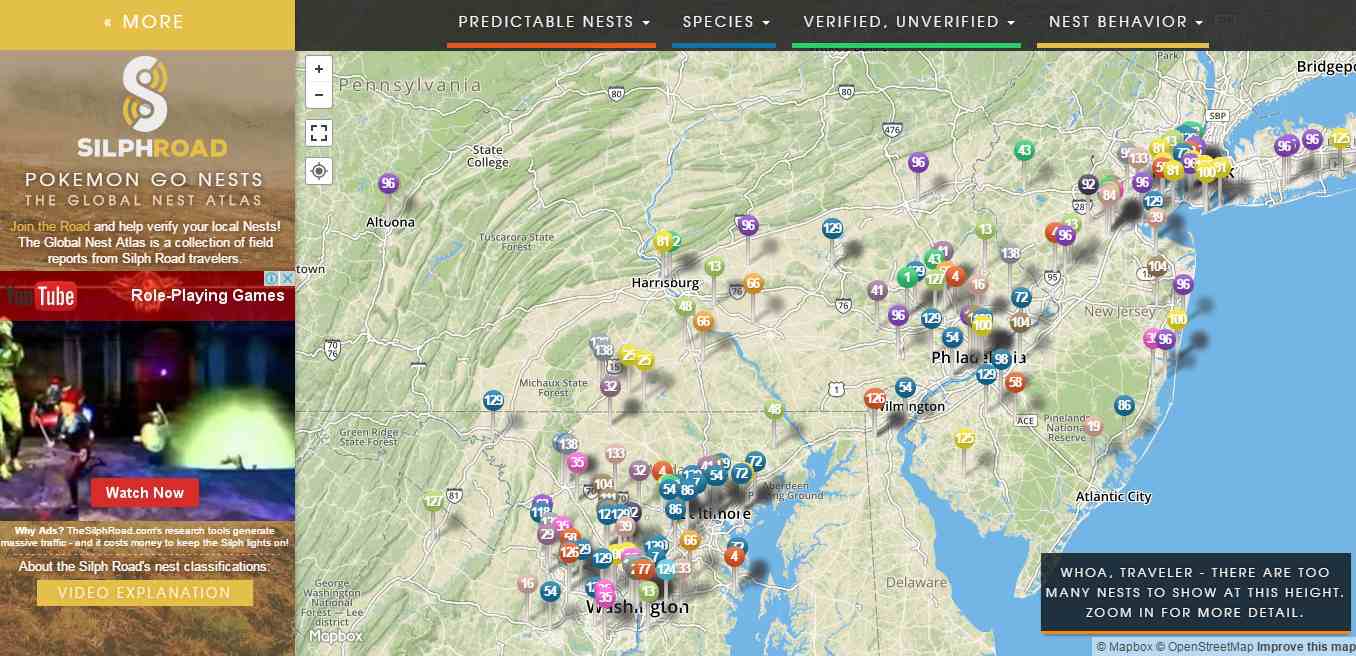Click the Role-Playing Games ad thumbnail
The image size is (1356, 656).
[147, 396]
